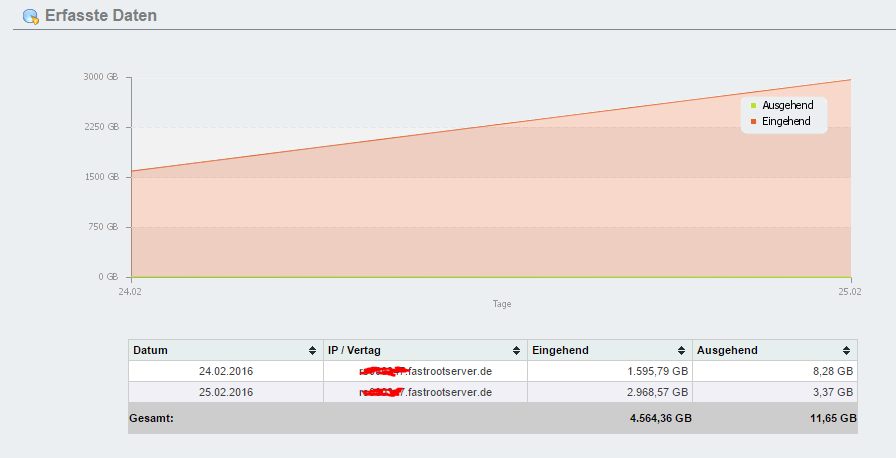This screenshot has height=458, width=896.
Task: Click the green Ausgehend legend swatch
Action: pyautogui.click(x=754, y=105)
